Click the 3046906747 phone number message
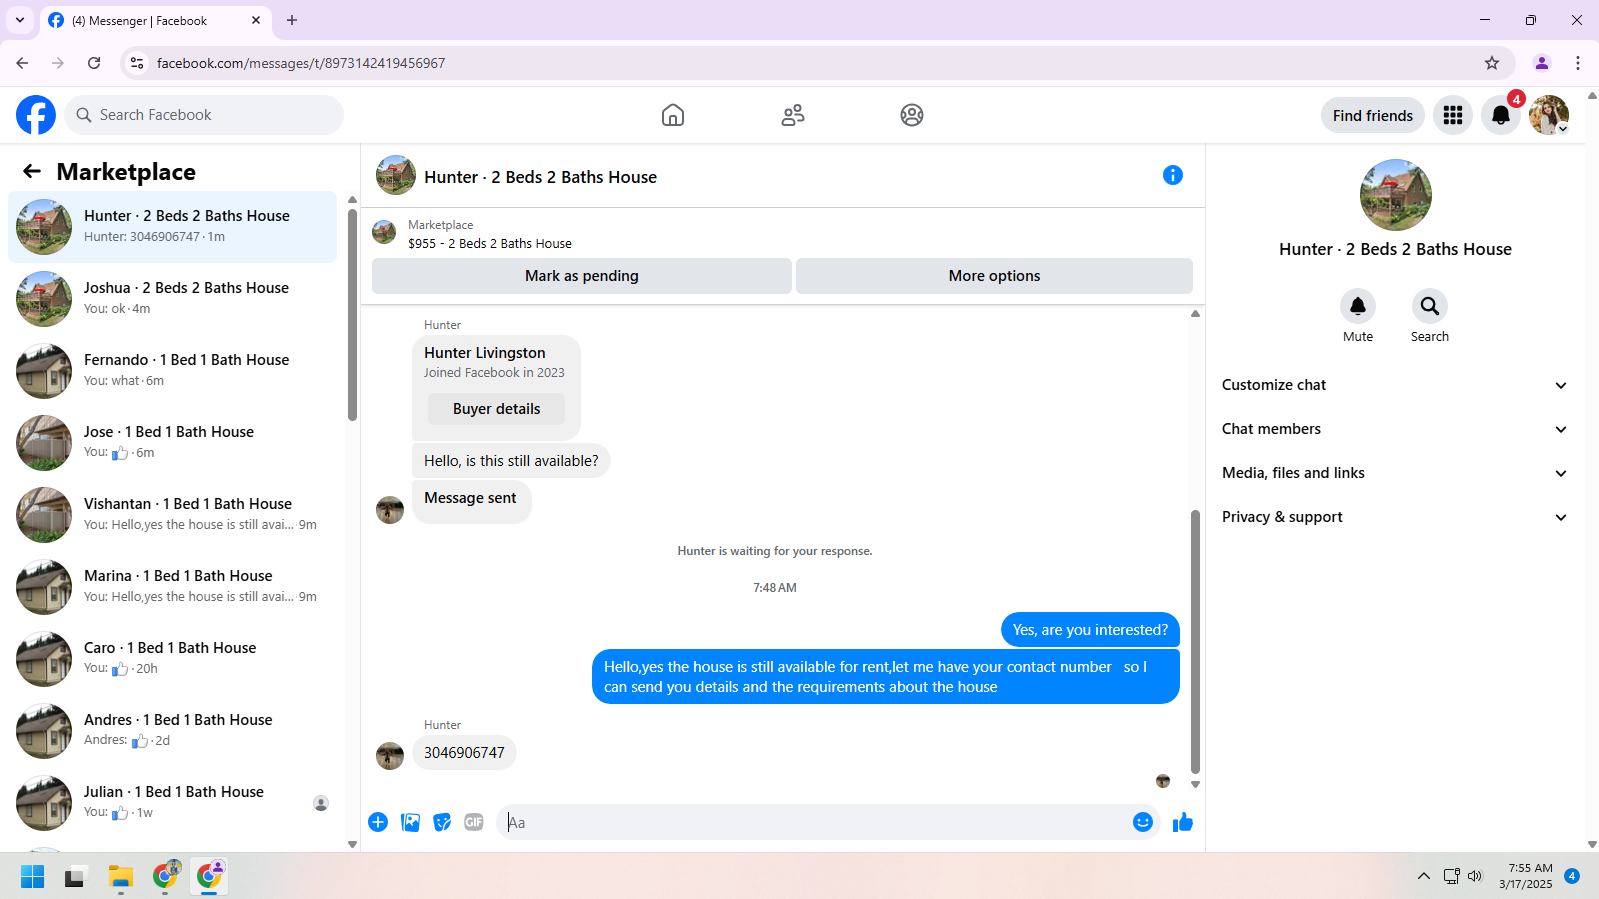1599x899 pixels. pyautogui.click(x=464, y=753)
